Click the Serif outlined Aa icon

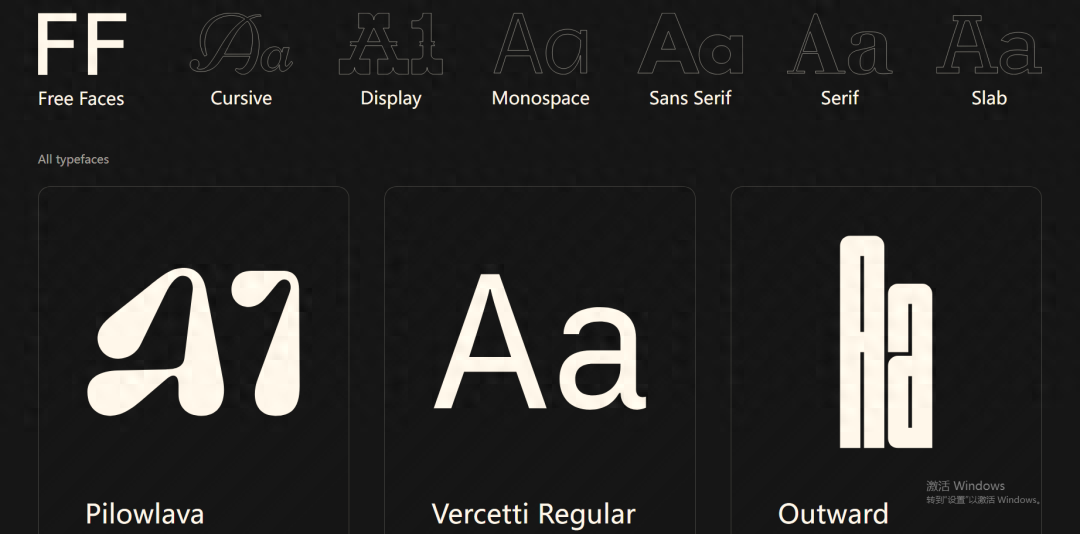click(x=840, y=45)
